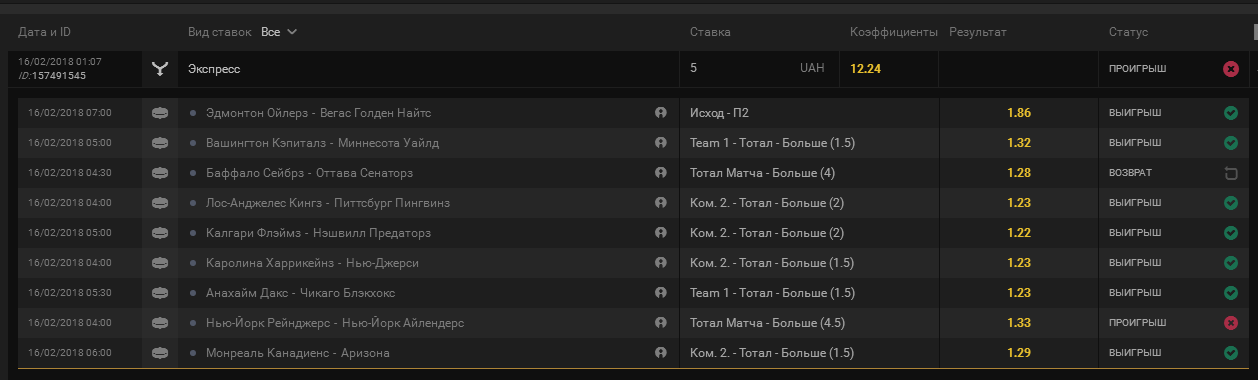Click the red loss icon for Экспресс bet
Viewport: 1258px width, 380px height.
tap(1231, 69)
